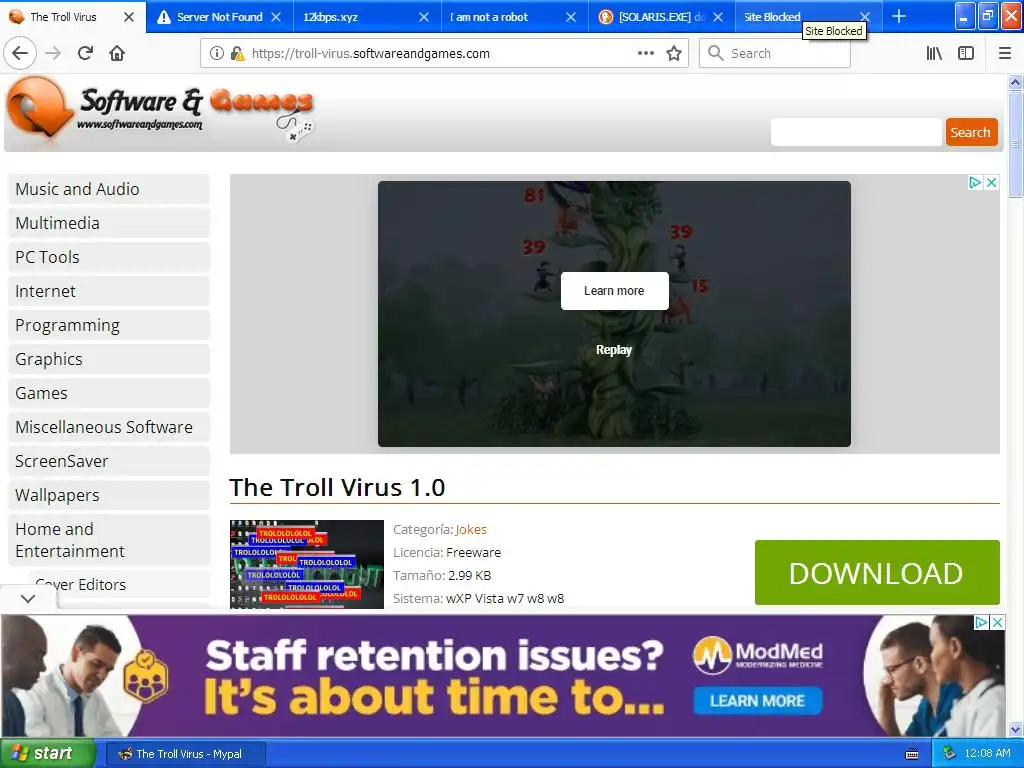Open PC Tools category
The height and width of the screenshot is (768, 1024).
coord(108,257)
